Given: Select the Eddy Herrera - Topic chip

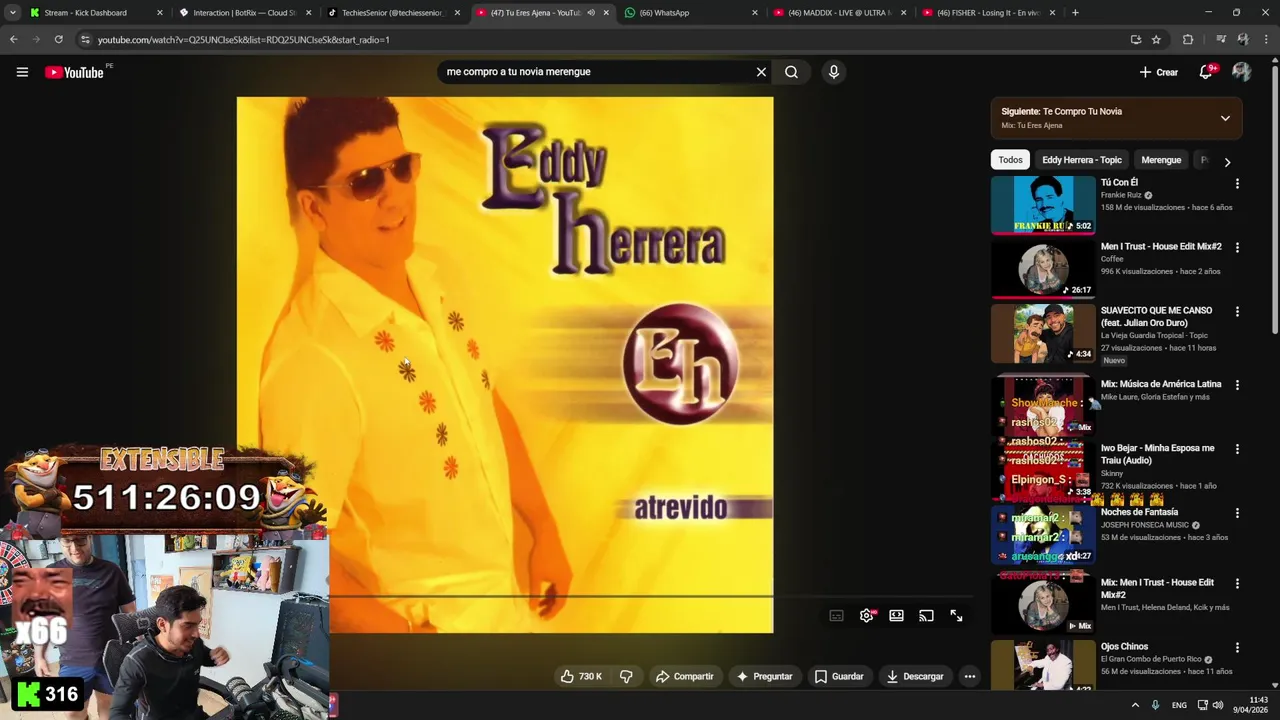Looking at the screenshot, I should [1082, 160].
